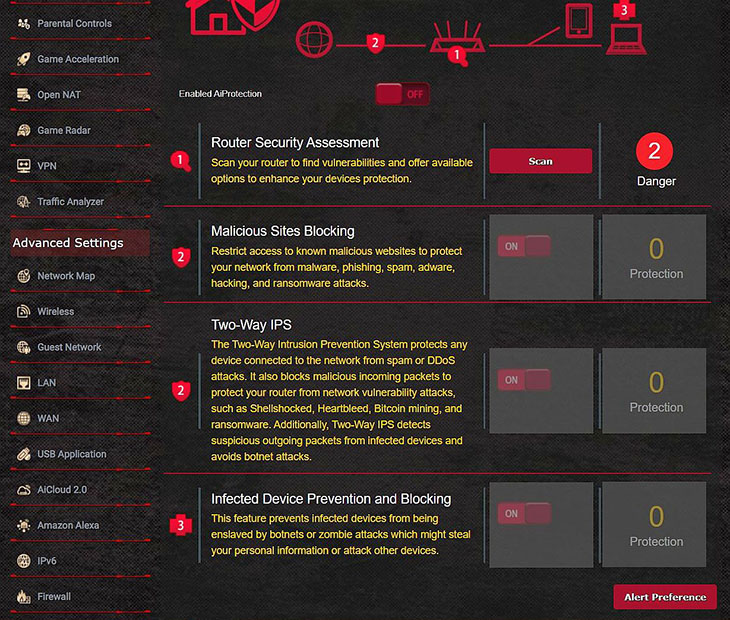Open Two-Way IPS protection count

(654, 391)
